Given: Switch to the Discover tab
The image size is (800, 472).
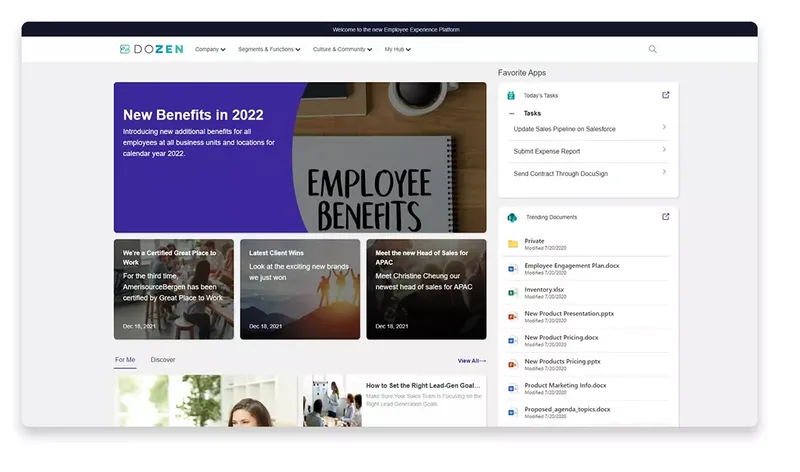Looking at the screenshot, I should 163,360.
